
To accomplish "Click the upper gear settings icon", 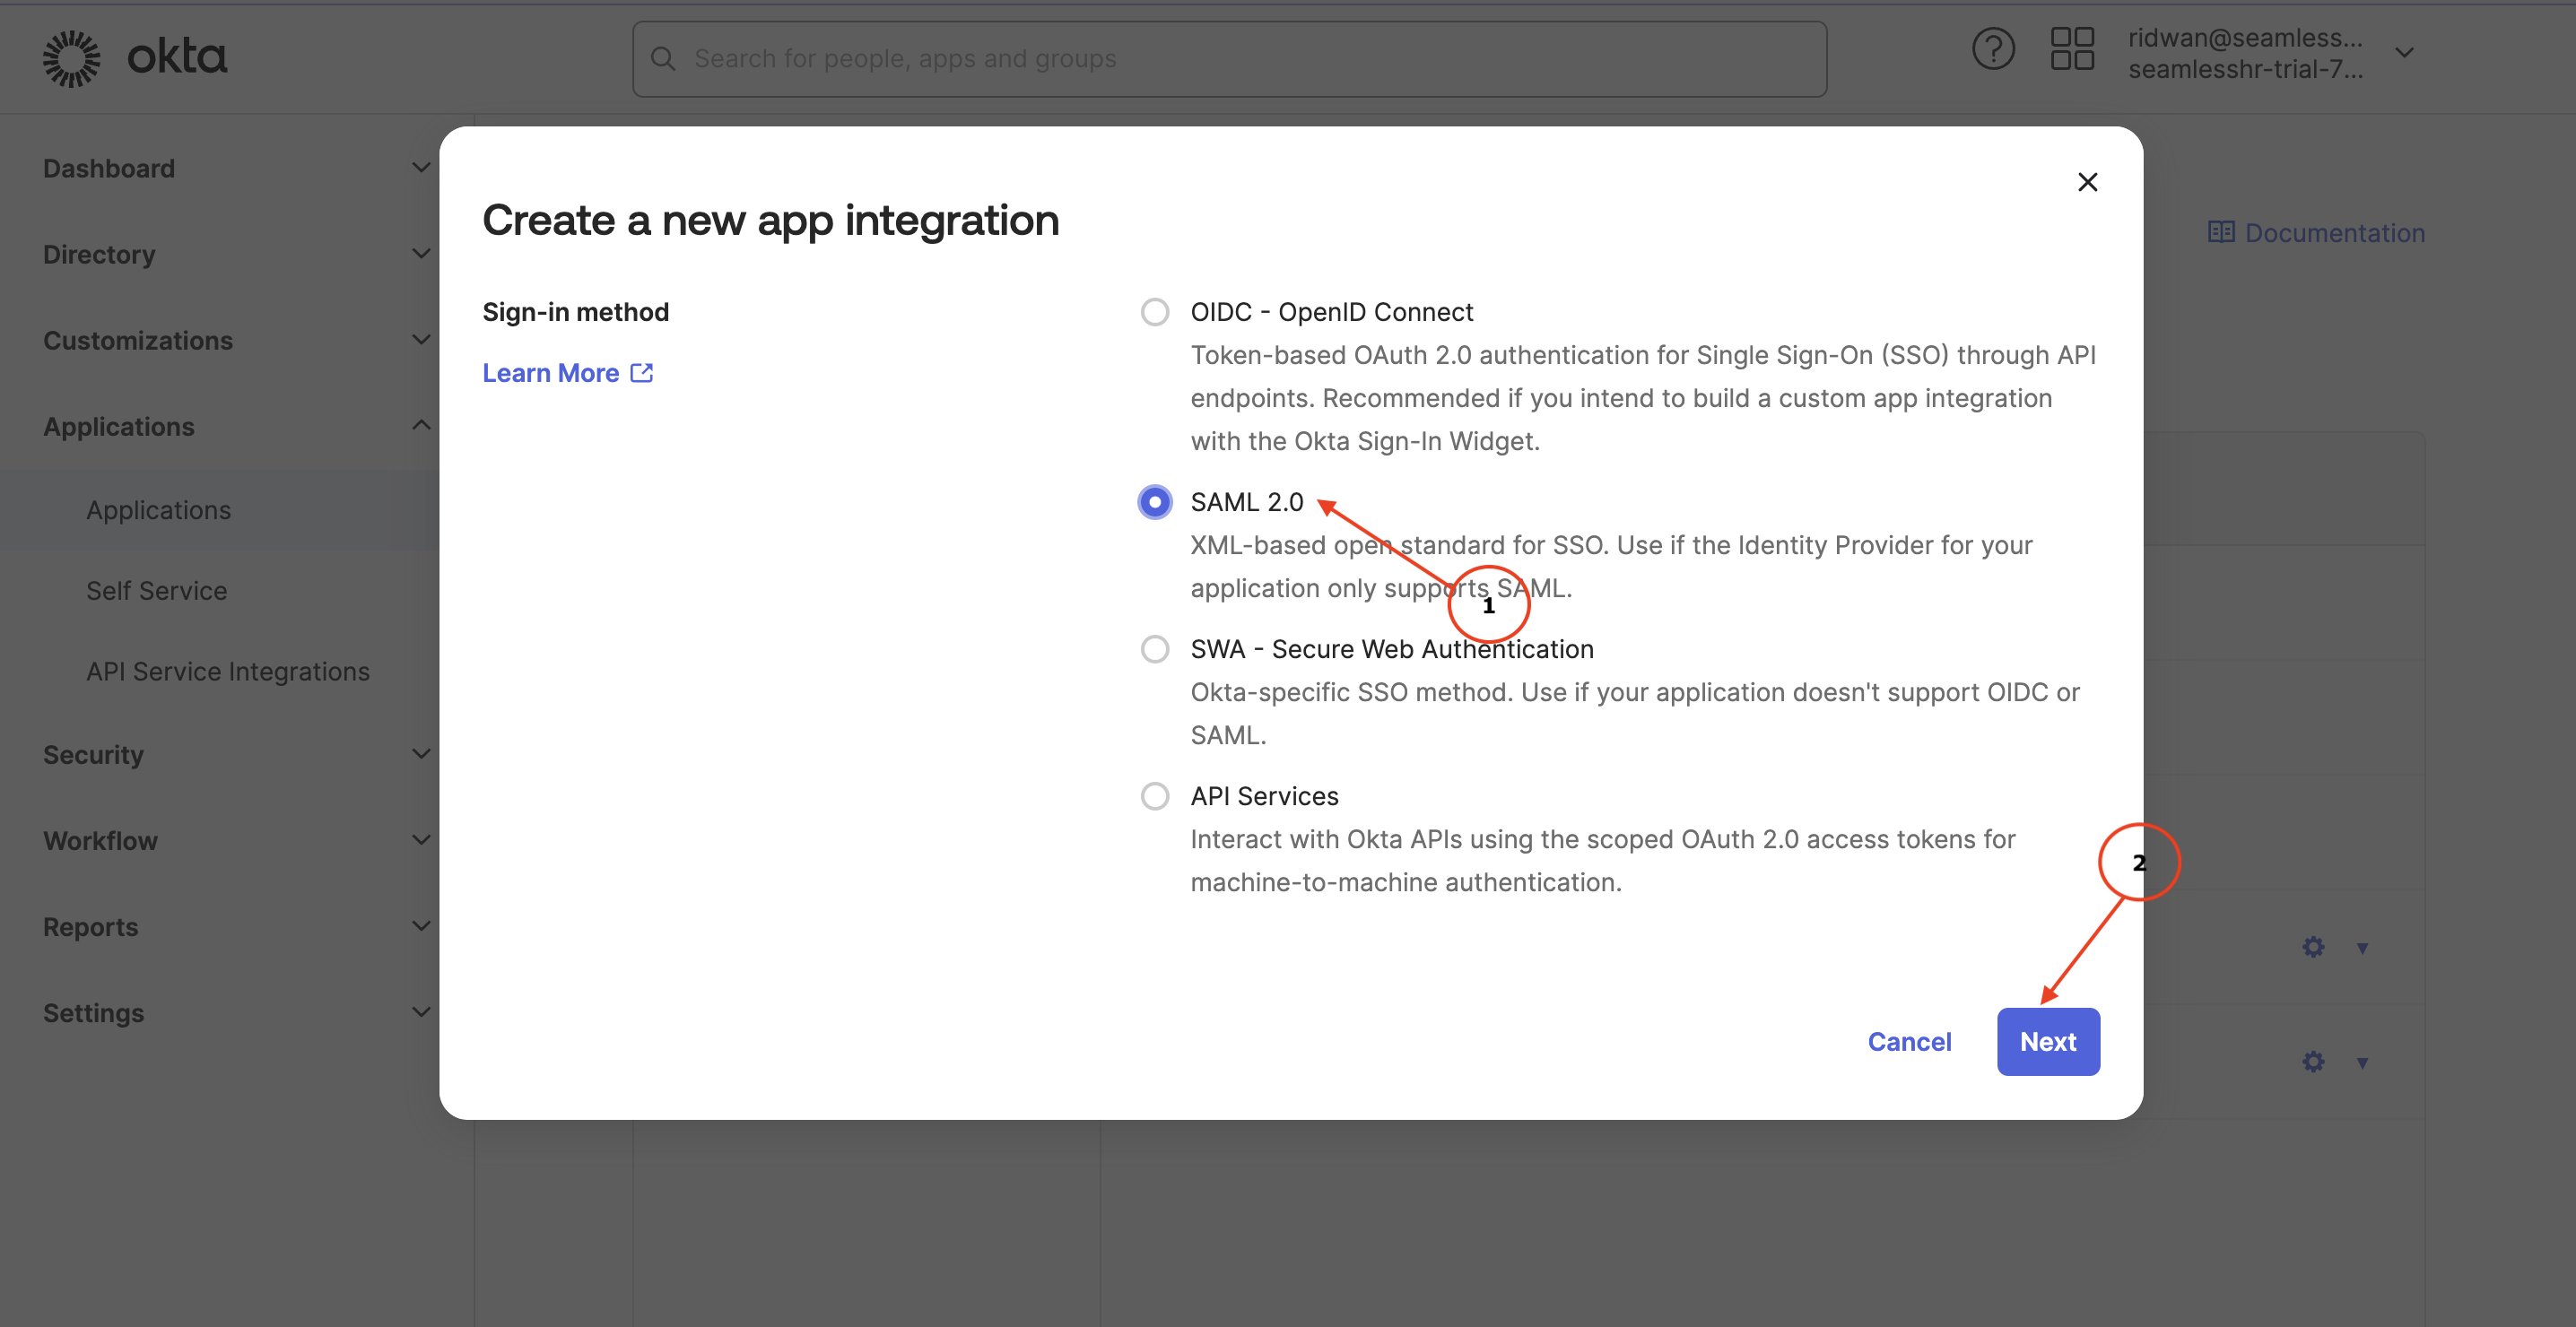I will [2313, 947].
